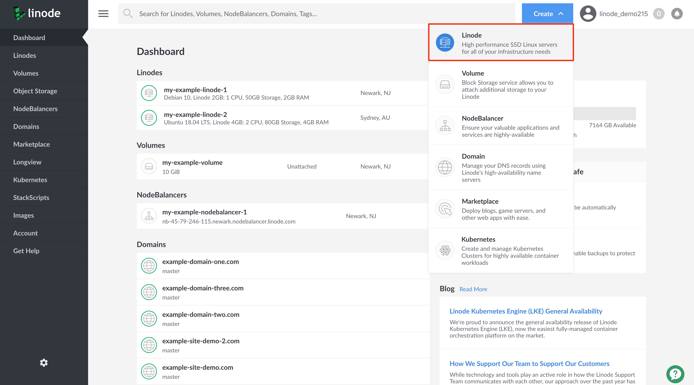Collapse the Create dropdown button
This screenshot has height=385, width=694.
pyautogui.click(x=547, y=14)
